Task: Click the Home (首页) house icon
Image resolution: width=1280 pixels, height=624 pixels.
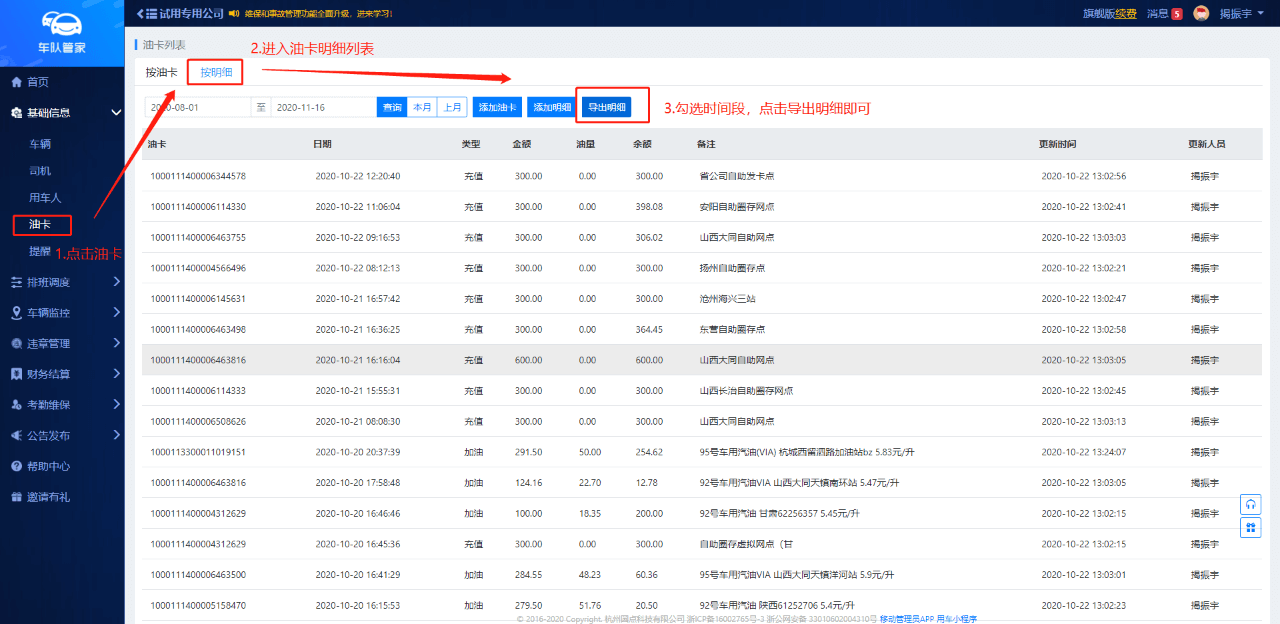Action: (x=16, y=82)
